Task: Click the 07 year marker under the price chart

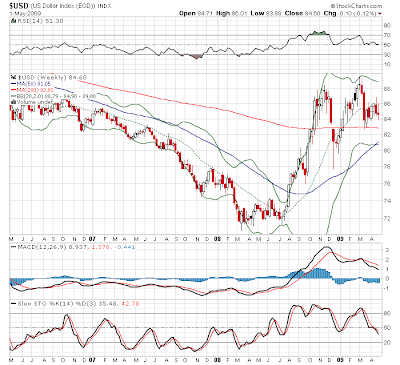Action: 92,239
